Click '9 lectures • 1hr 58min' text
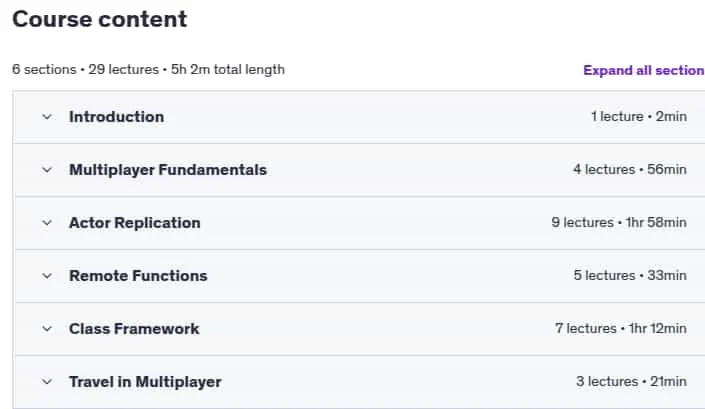705x409 pixels. tap(619, 222)
